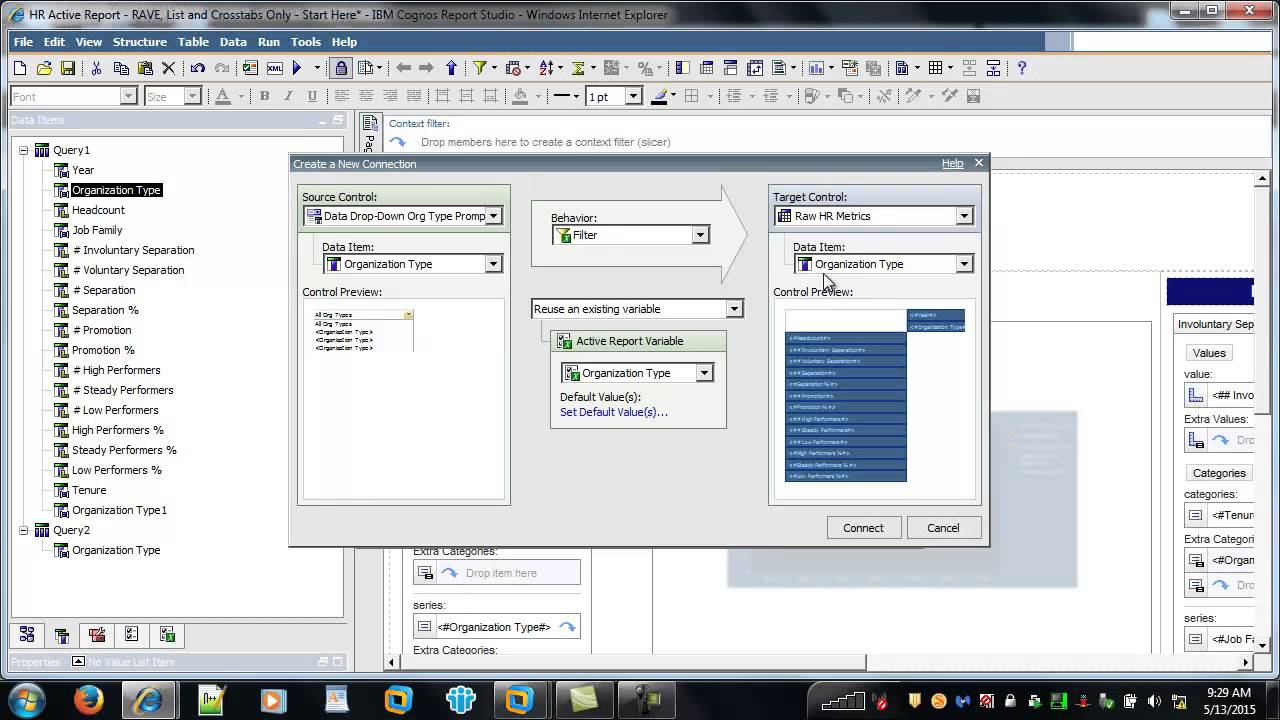Click the Cancel button in dialog
Screen dimensions: 1280x720
pyautogui.click(x=943, y=528)
